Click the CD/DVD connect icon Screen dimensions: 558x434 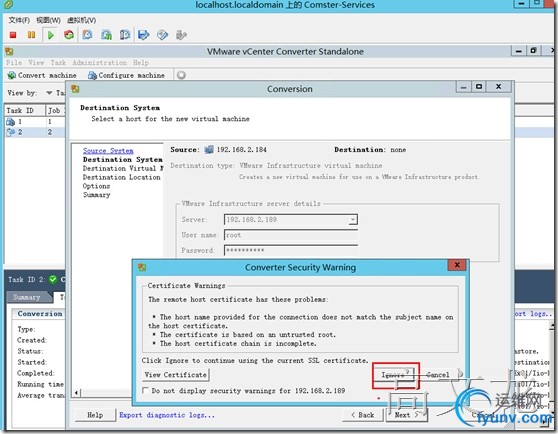click(x=162, y=35)
